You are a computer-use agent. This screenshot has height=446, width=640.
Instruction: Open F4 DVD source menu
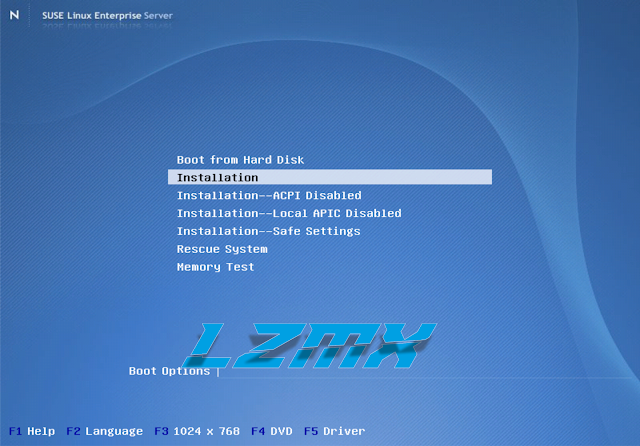pos(271,431)
